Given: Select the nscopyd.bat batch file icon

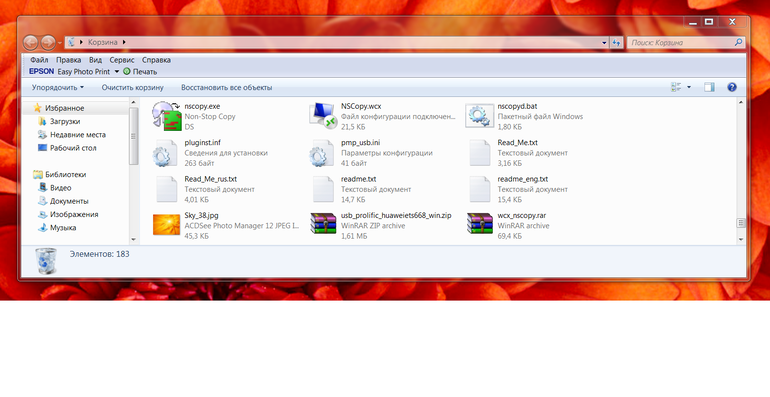Looking at the screenshot, I should [x=479, y=116].
